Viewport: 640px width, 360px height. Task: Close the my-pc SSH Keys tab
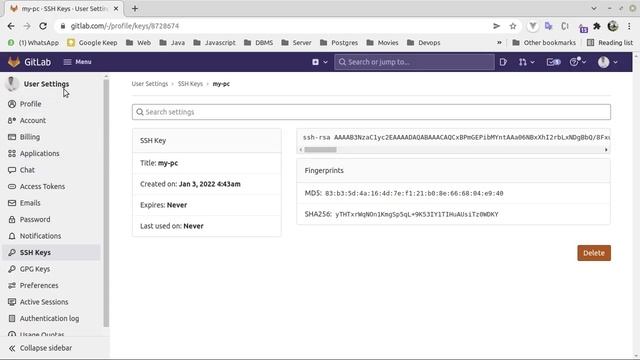116,9
